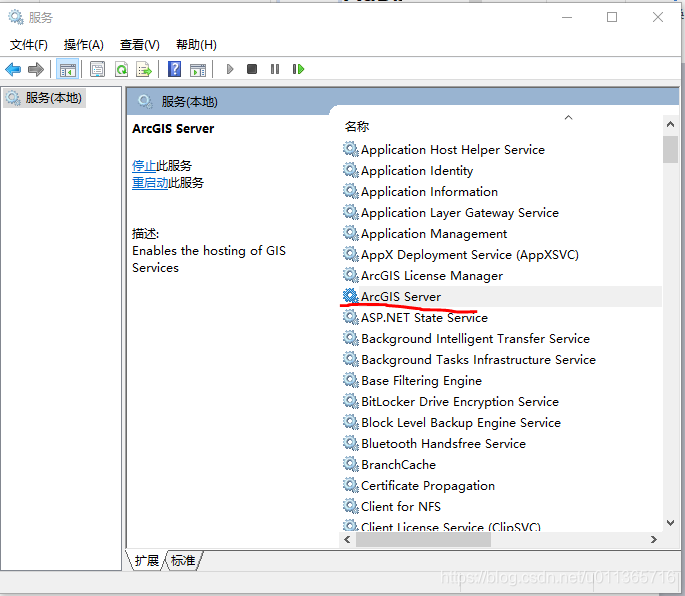Click gear icon beside BranchCache
The image size is (685, 596).
click(x=350, y=464)
